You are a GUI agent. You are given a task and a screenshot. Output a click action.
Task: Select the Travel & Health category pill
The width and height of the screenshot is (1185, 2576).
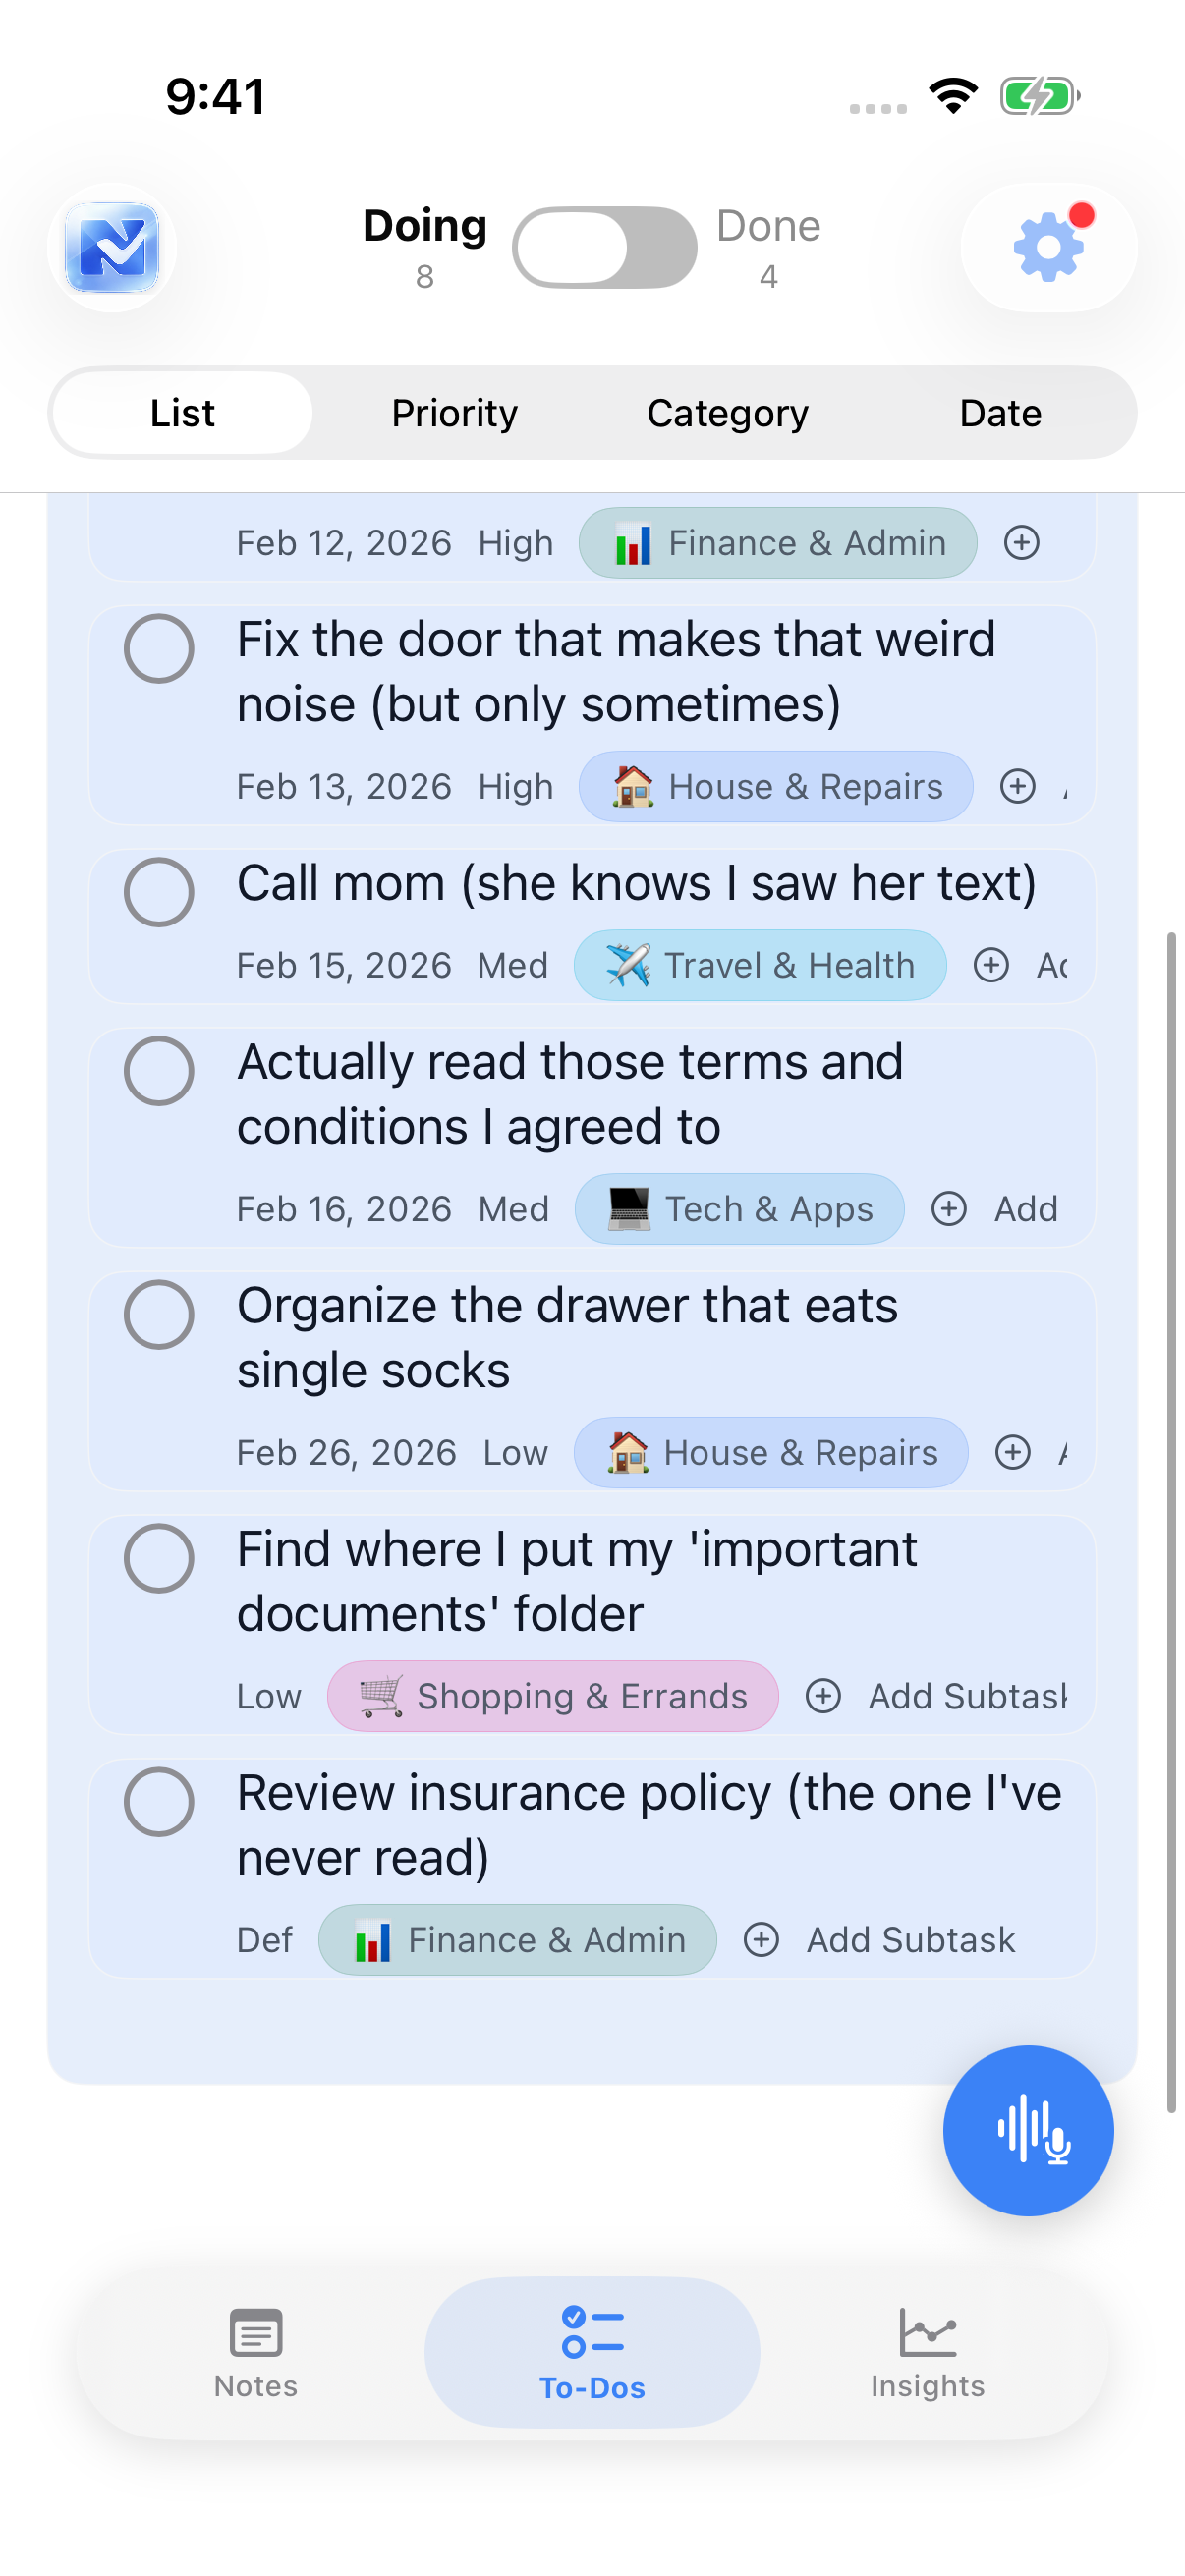(x=760, y=965)
